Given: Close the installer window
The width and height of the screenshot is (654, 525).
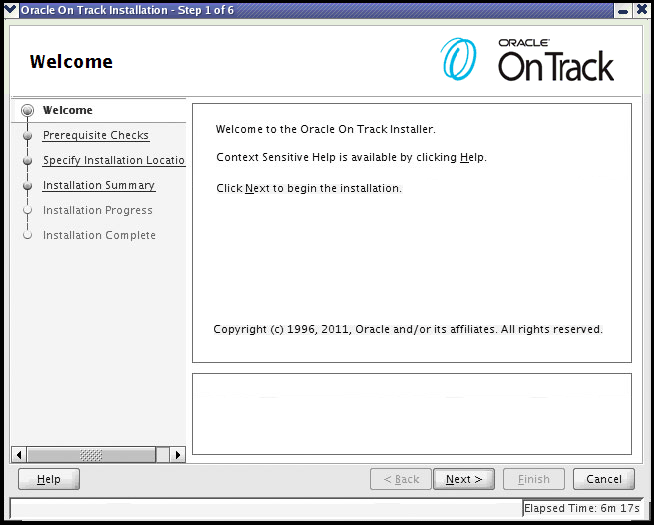Looking at the screenshot, I should coord(643,10).
